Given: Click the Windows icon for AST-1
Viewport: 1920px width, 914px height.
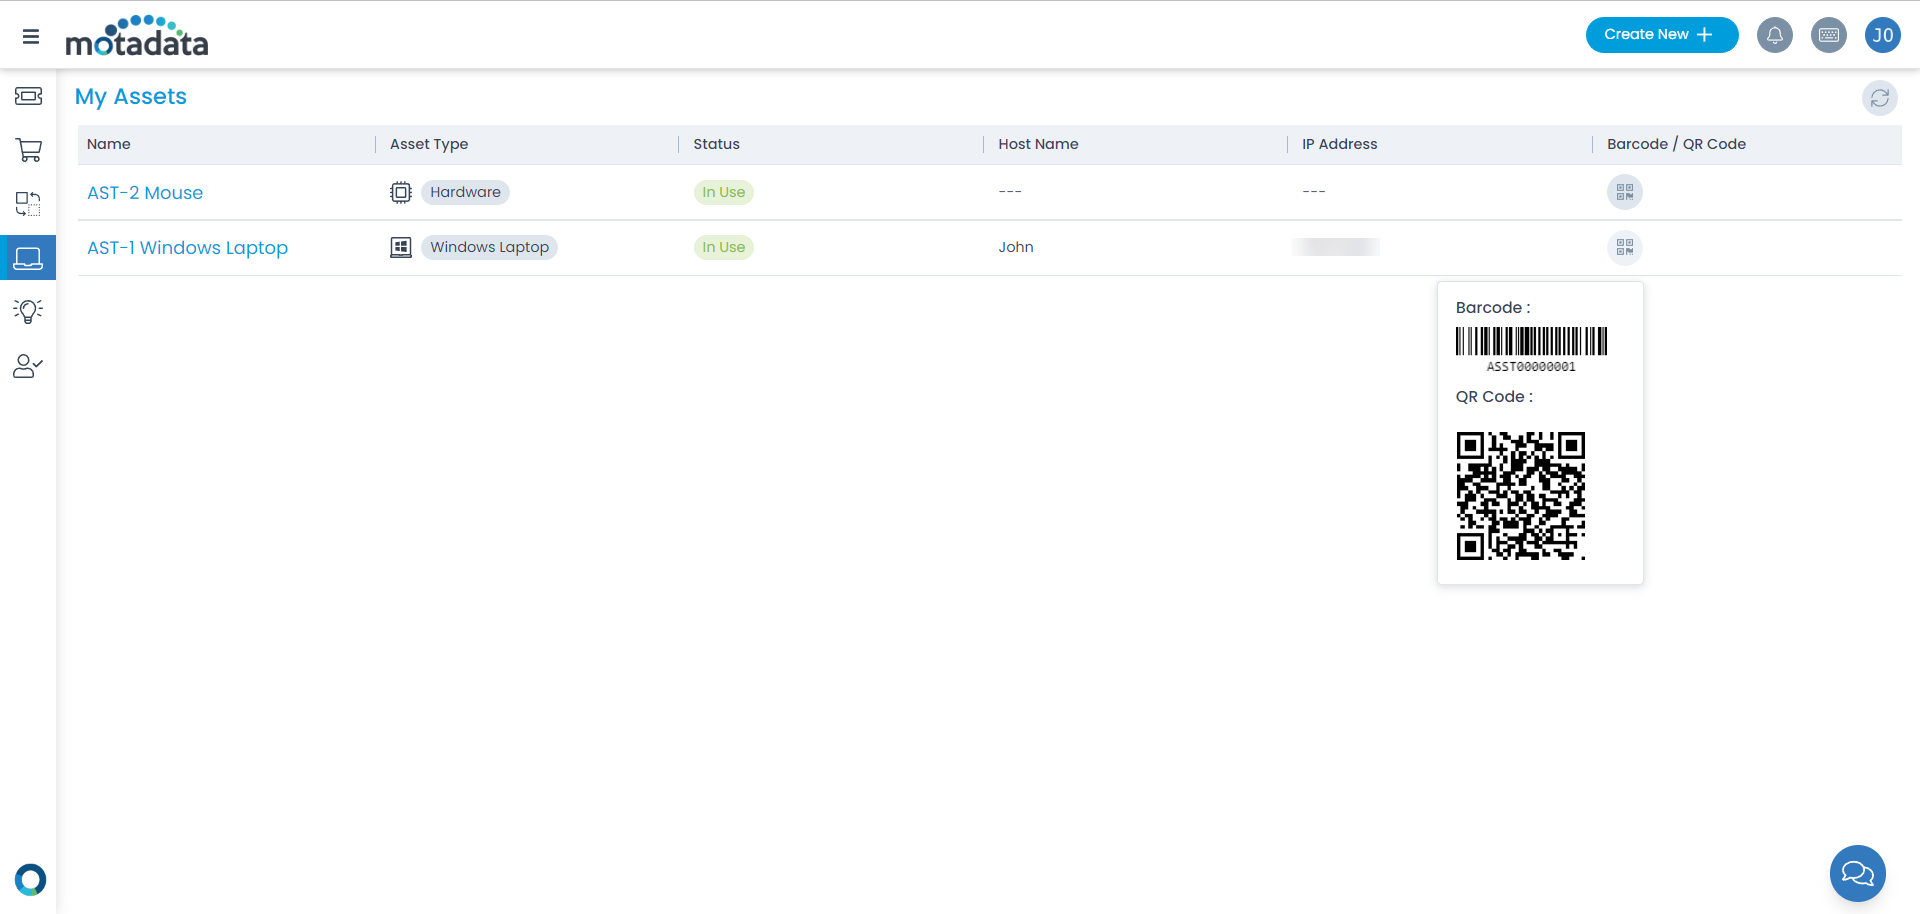Looking at the screenshot, I should pyautogui.click(x=401, y=247).
